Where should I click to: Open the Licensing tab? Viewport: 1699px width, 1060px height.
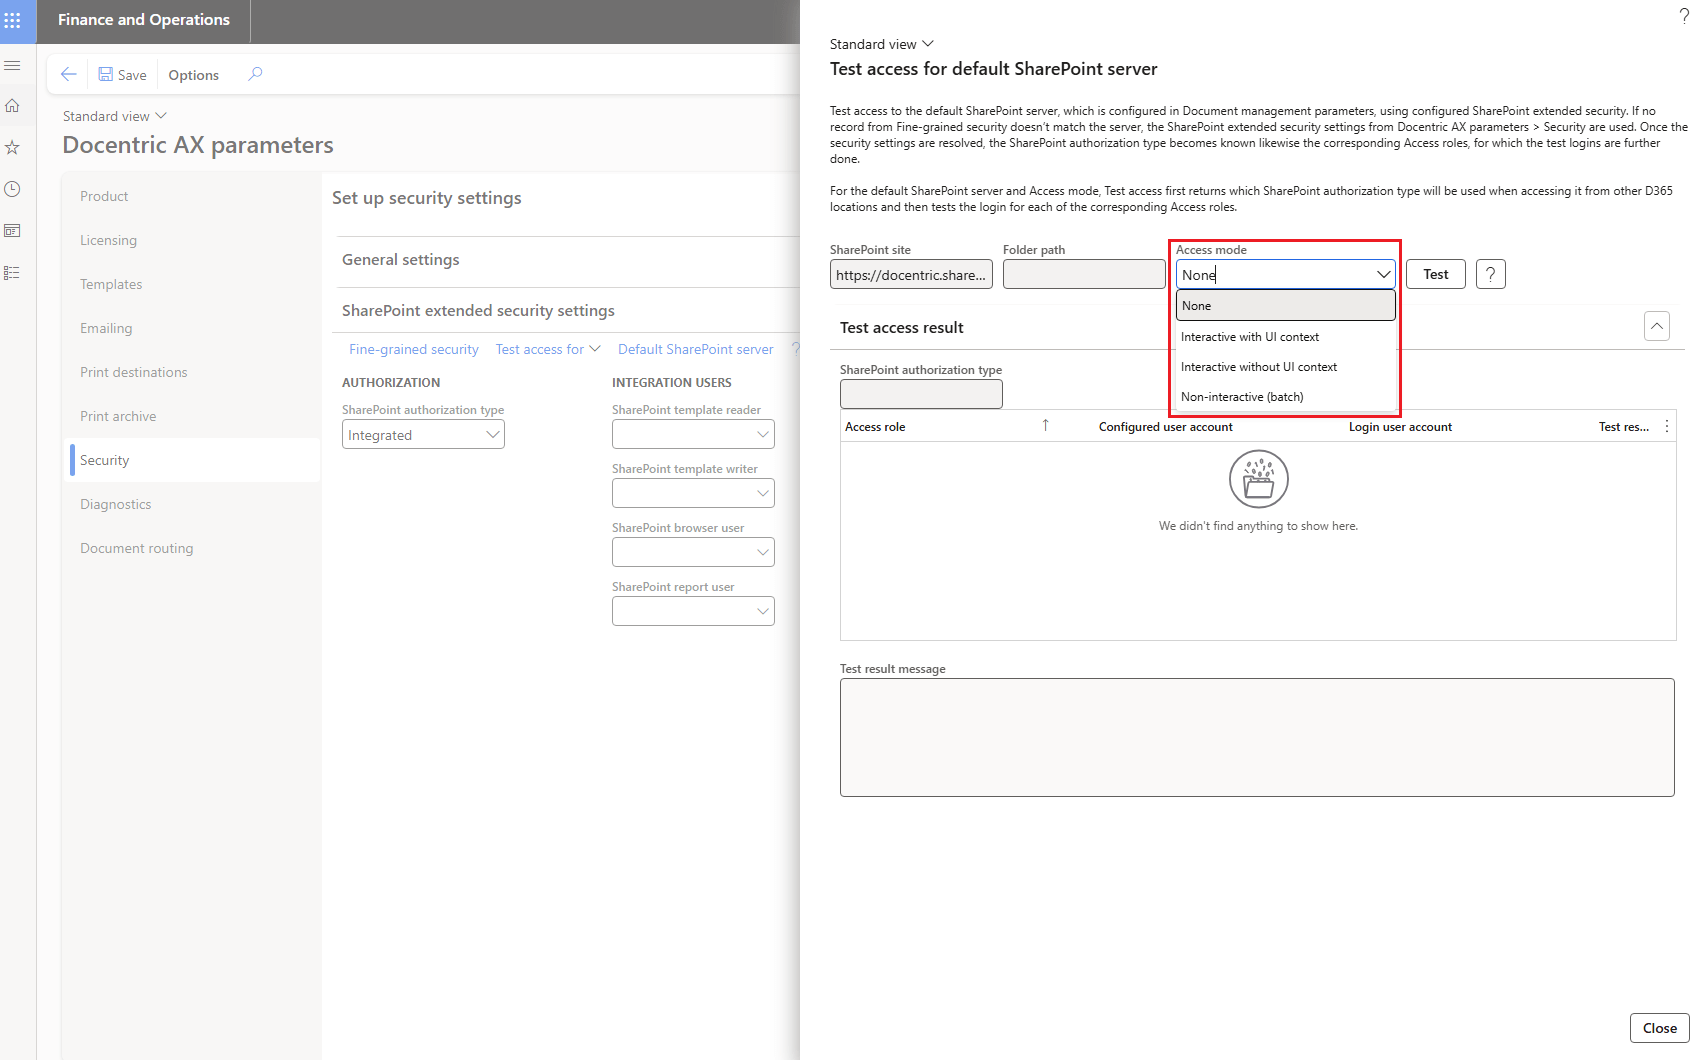(108, 241)
